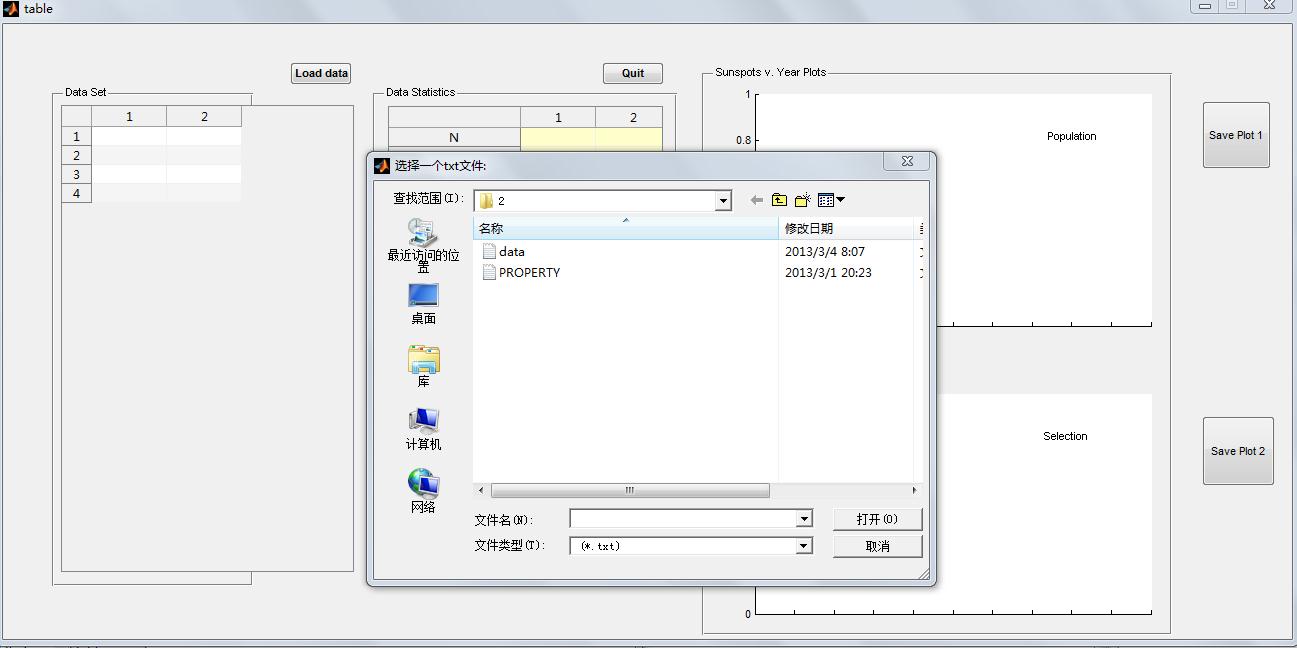The width and height of the screenshot is (1297, 648).
Task: Expand the file name (文件名) dropdown arrow
Action: pyautogui.click(x=804, y=519)
